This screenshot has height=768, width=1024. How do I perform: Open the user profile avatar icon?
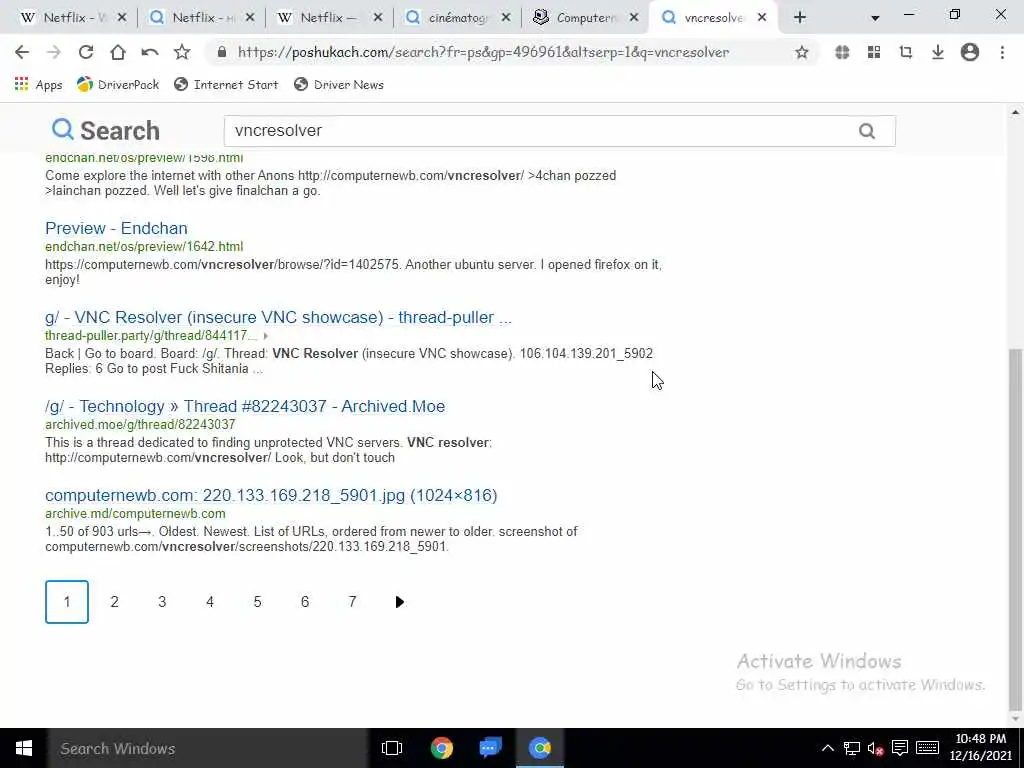pos(970,52)
